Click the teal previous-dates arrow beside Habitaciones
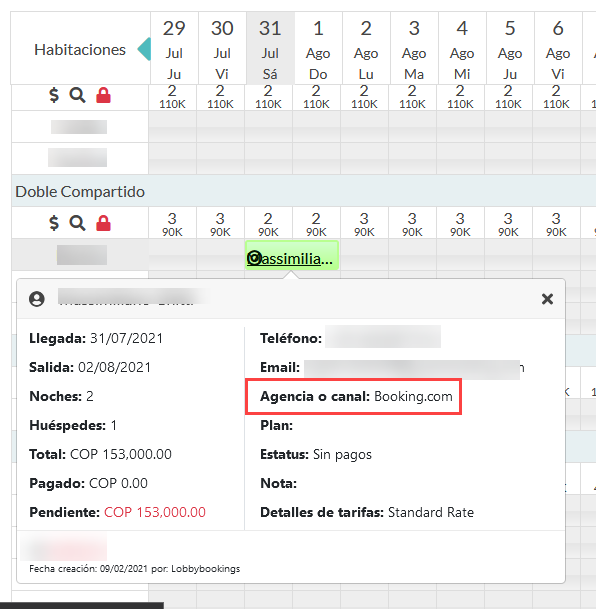 [144, 49]
